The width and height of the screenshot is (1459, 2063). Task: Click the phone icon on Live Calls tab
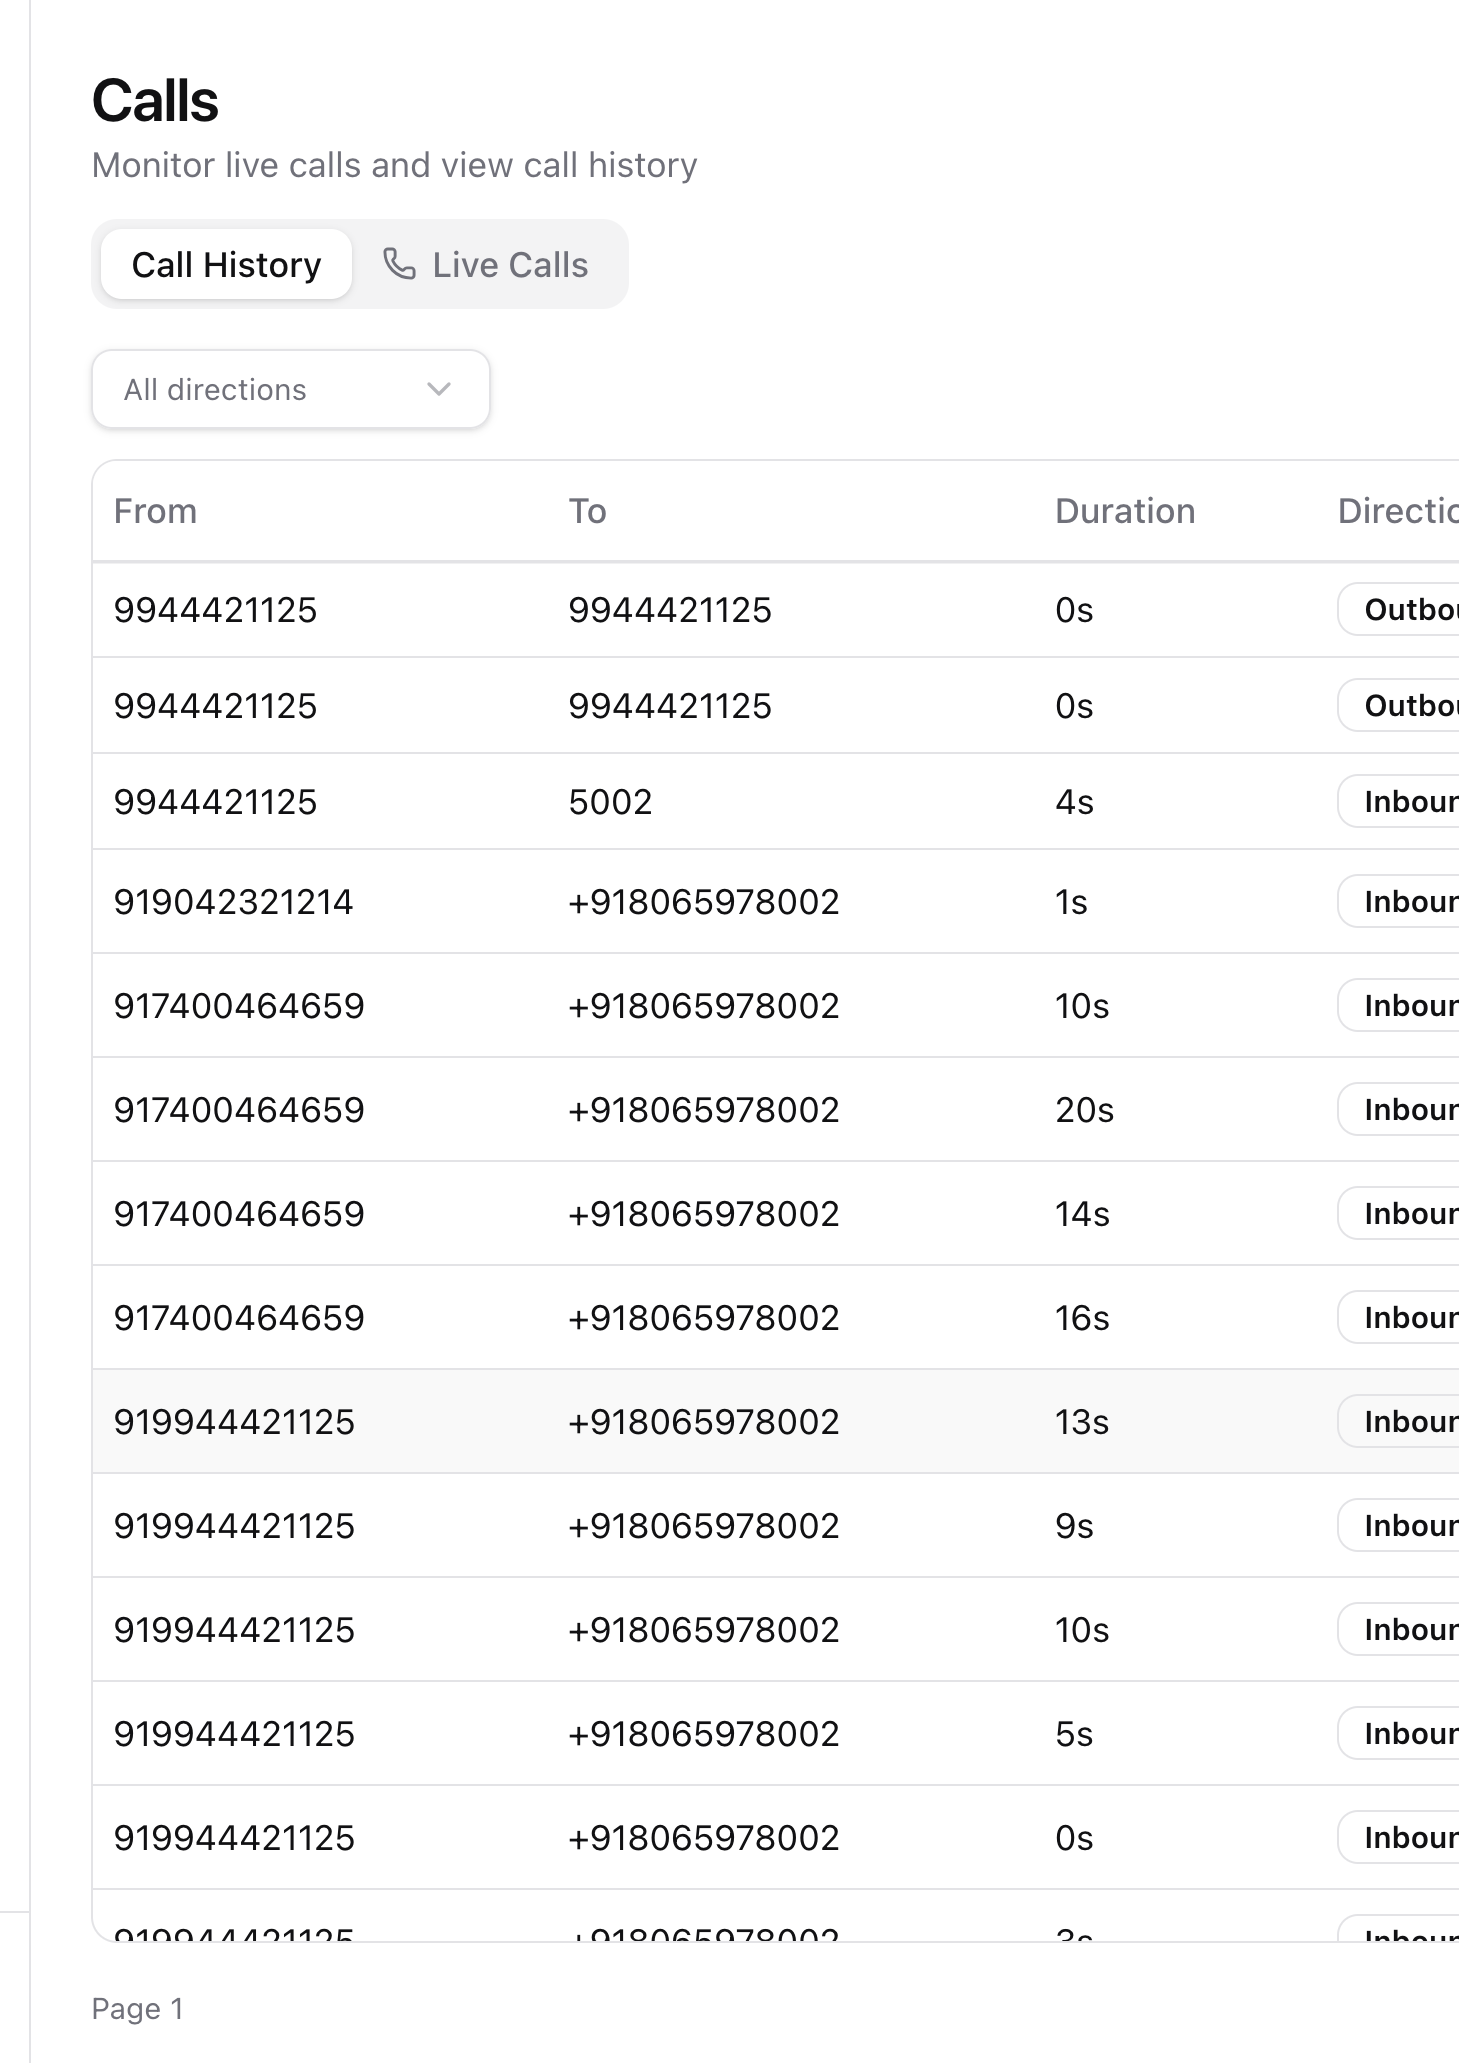click(x=399, y=264)
